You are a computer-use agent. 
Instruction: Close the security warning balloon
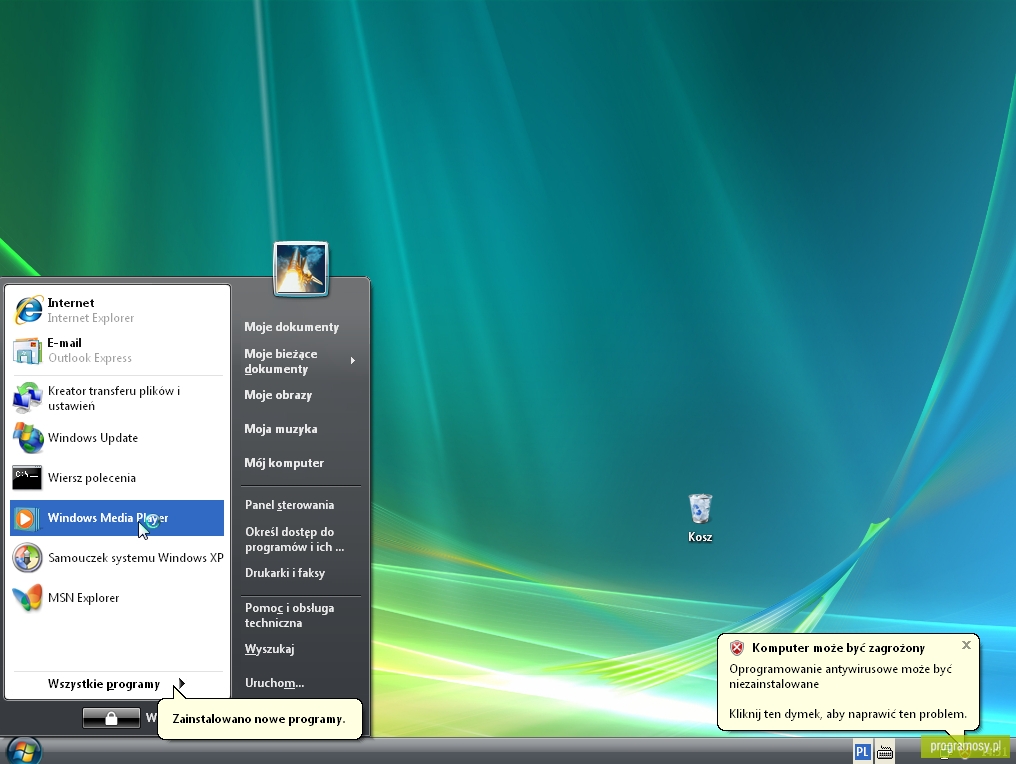[x=966, y=645]
